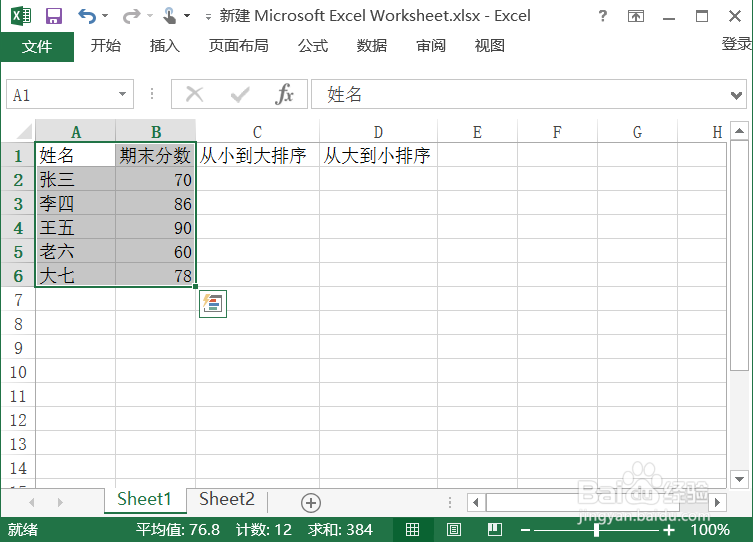The image size is (753, 542).
Task: Select the cell containing 李四
Action: (x=75, y=203)
